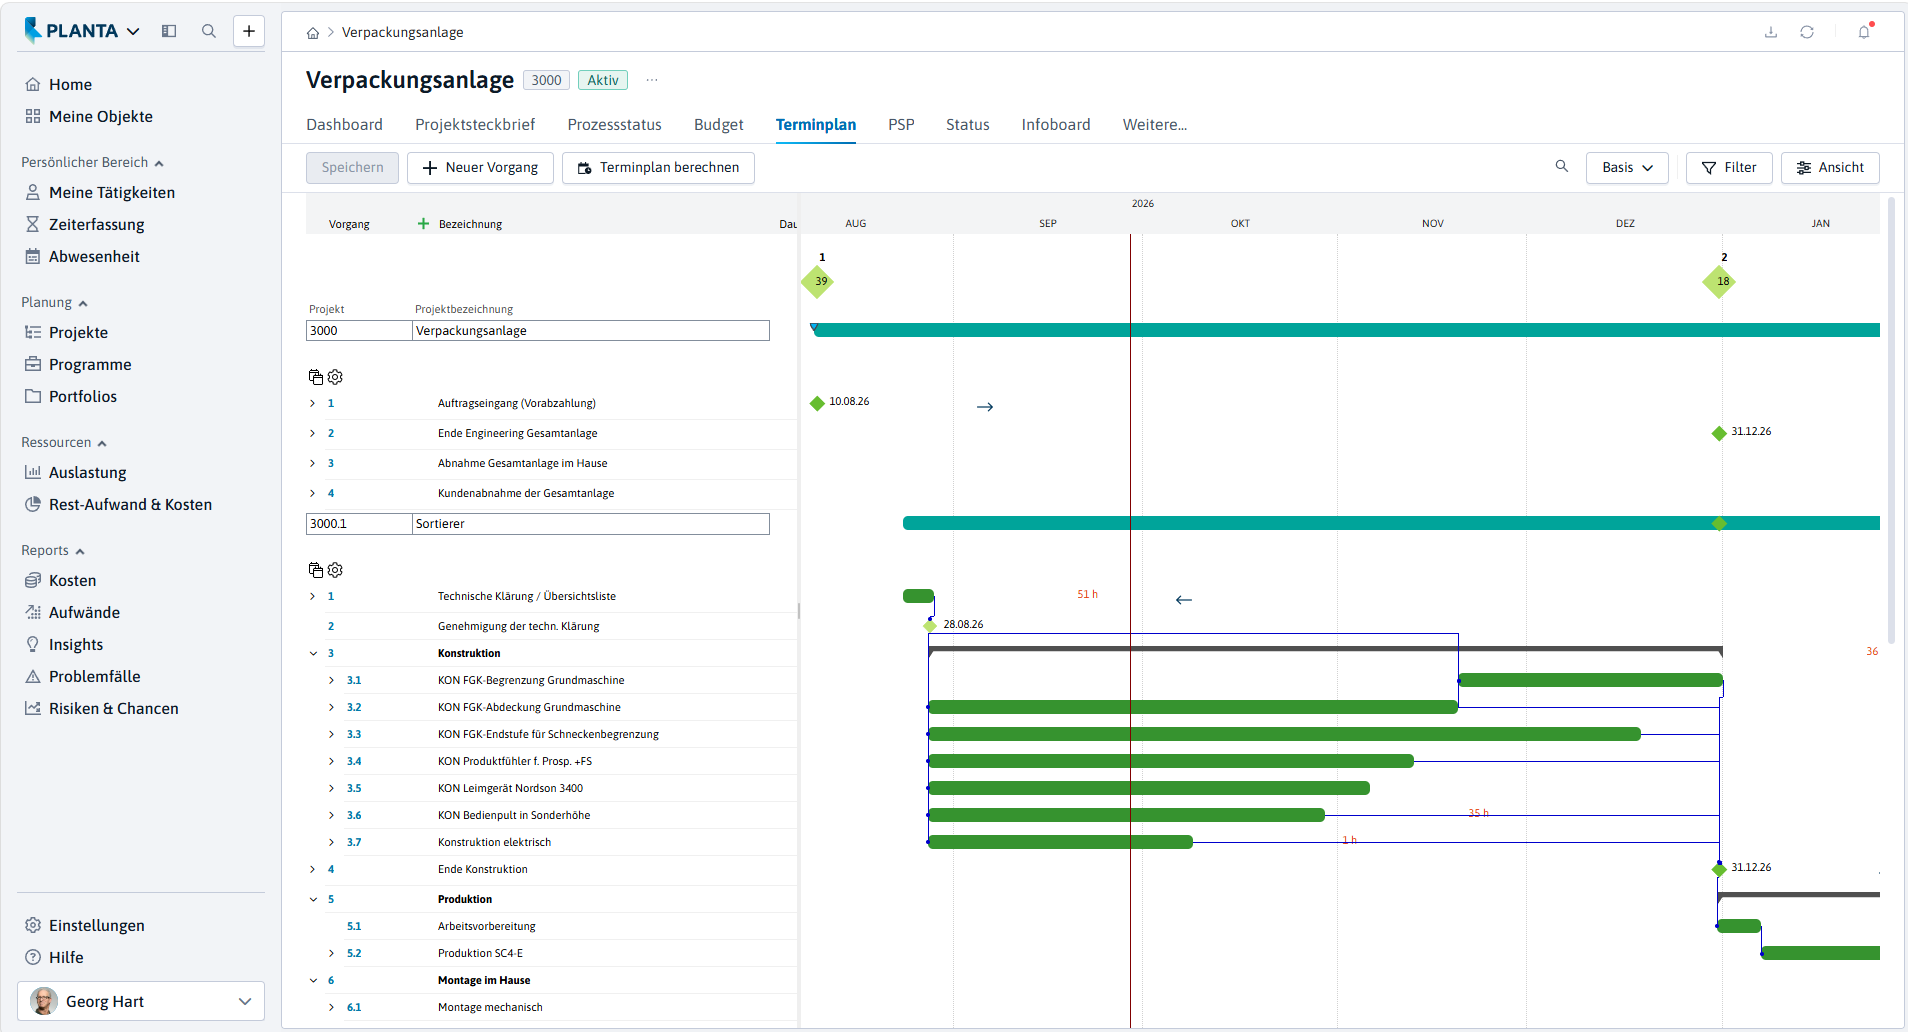This screenshot has height=1032, width=1908.
Task: Click the home breadcrumb icon
Action: tap(313, 33)
